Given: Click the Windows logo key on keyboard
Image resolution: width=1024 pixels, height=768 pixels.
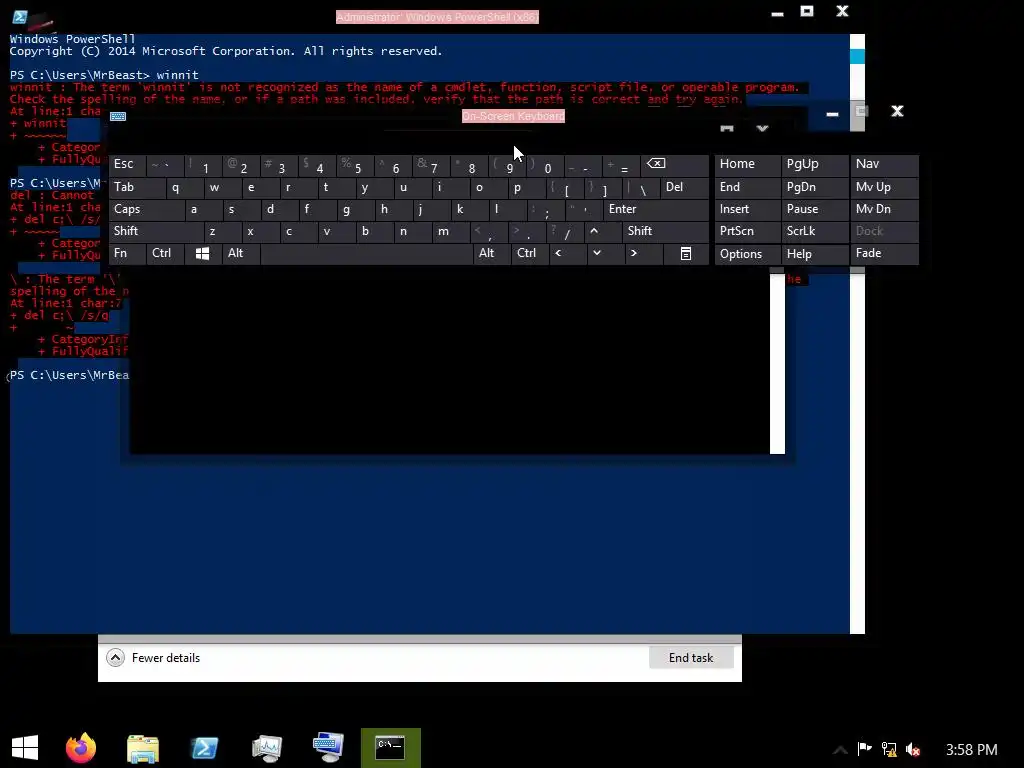Looking at the screenshot, I should point(202,253).
